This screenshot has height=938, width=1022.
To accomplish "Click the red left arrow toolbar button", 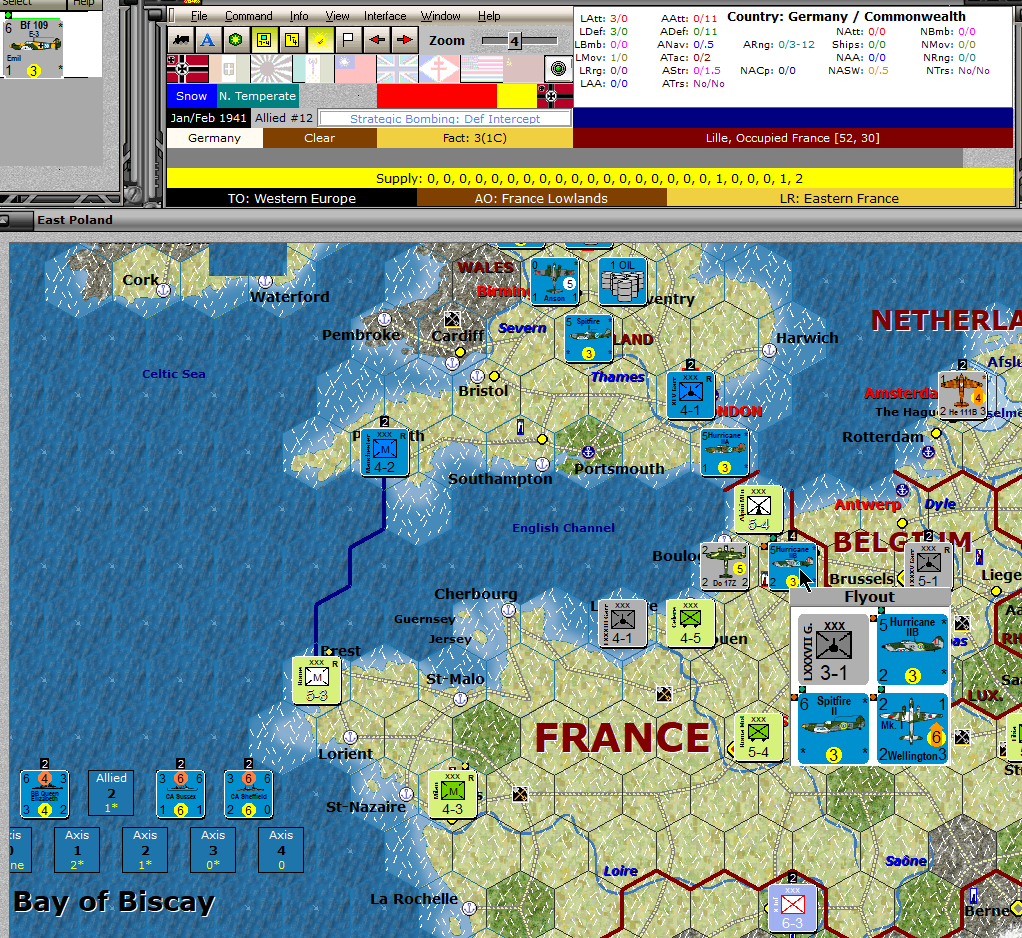I will click(376, 40).
